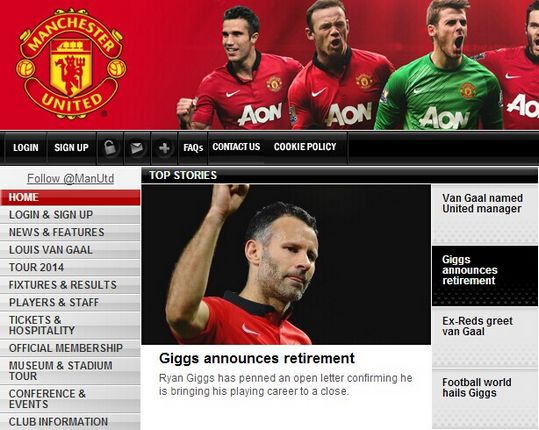Follow @ManUtd link
Screen dimensions: 539x430
click(70, 178)
